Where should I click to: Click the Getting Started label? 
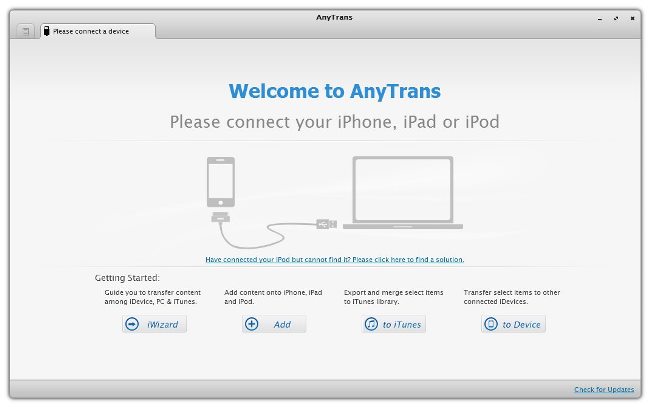tap(127, 278)
